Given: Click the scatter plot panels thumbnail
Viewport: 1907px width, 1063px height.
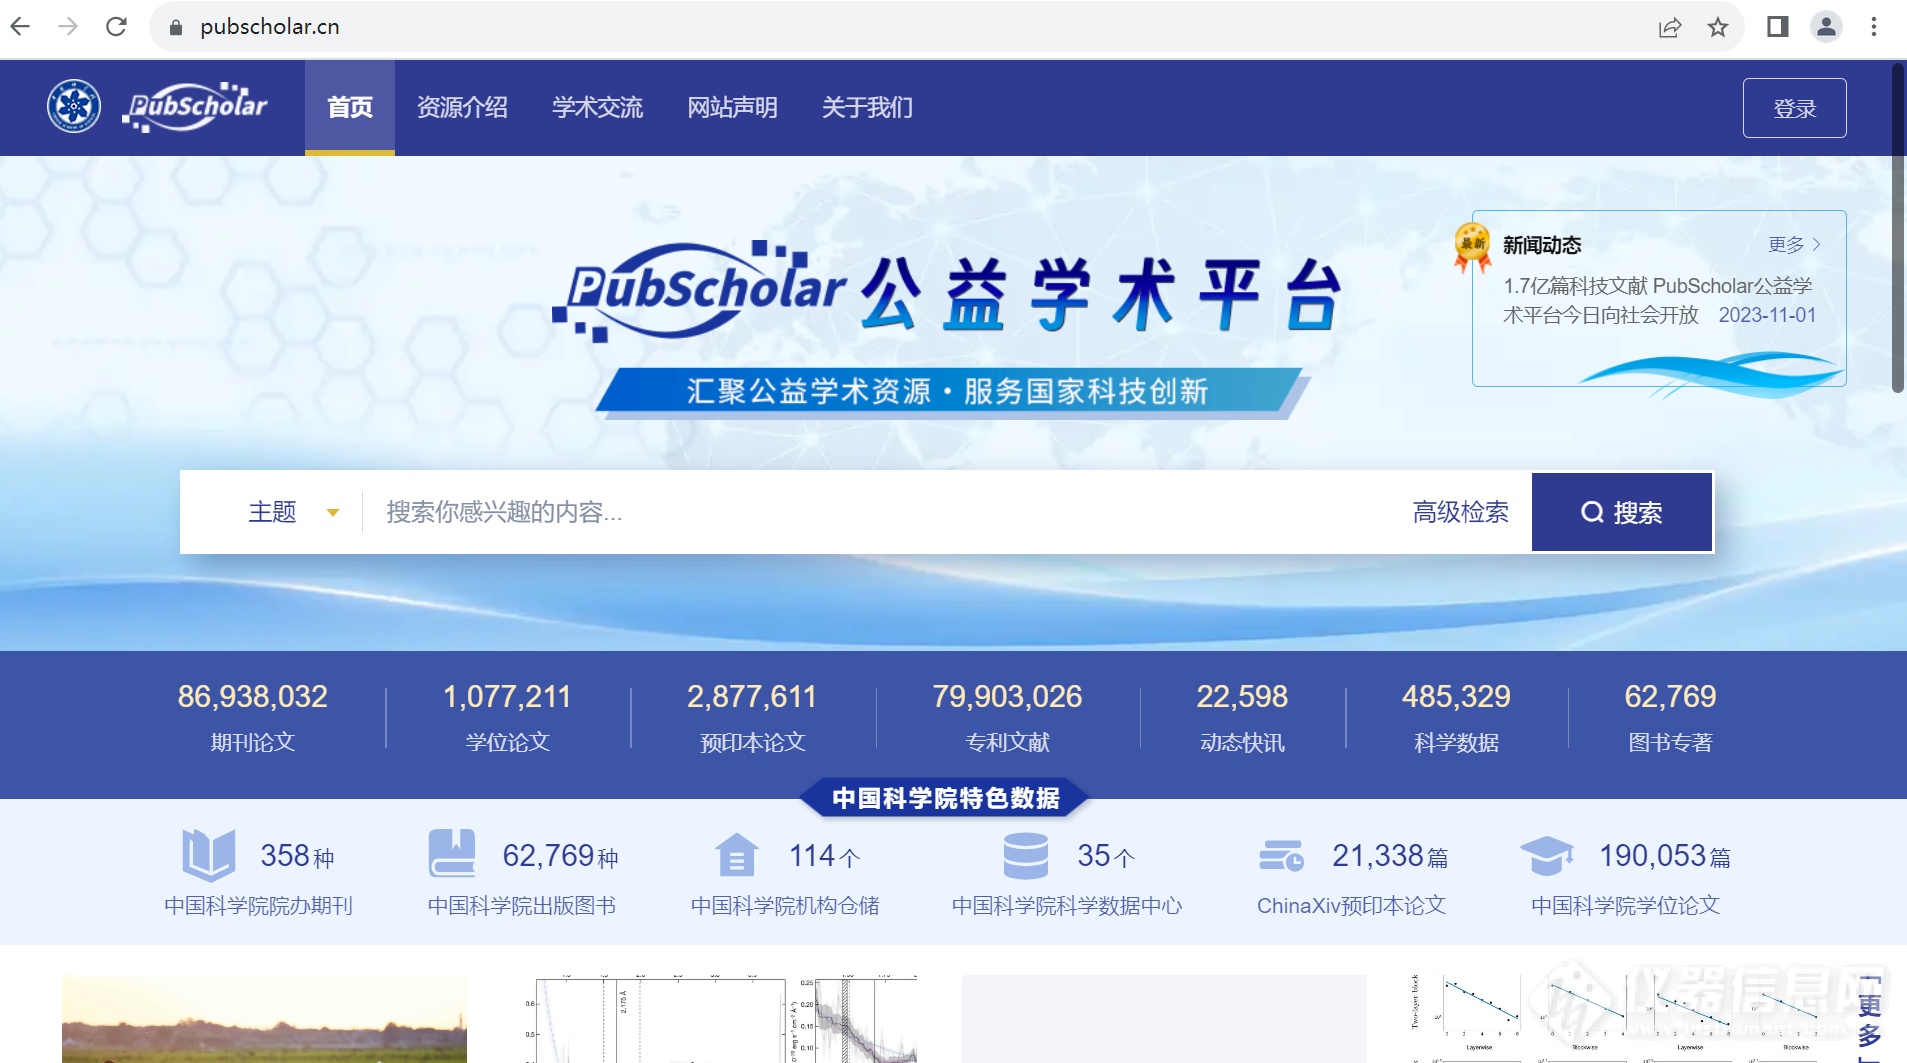Looking at the screenshot, I should (x=1616, y=1019).
